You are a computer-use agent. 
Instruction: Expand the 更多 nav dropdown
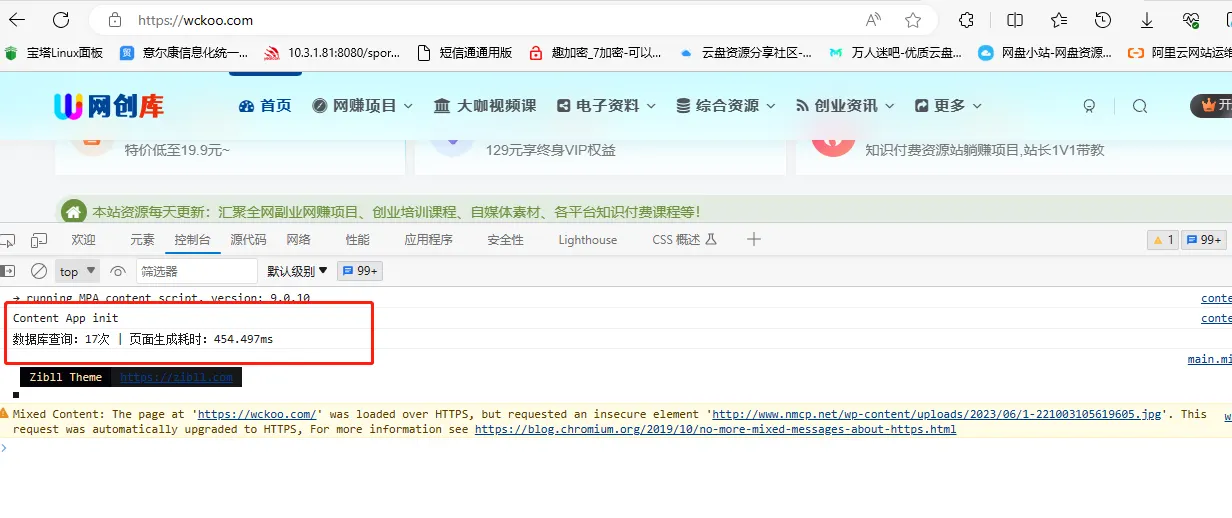click(x=948, y=105)
